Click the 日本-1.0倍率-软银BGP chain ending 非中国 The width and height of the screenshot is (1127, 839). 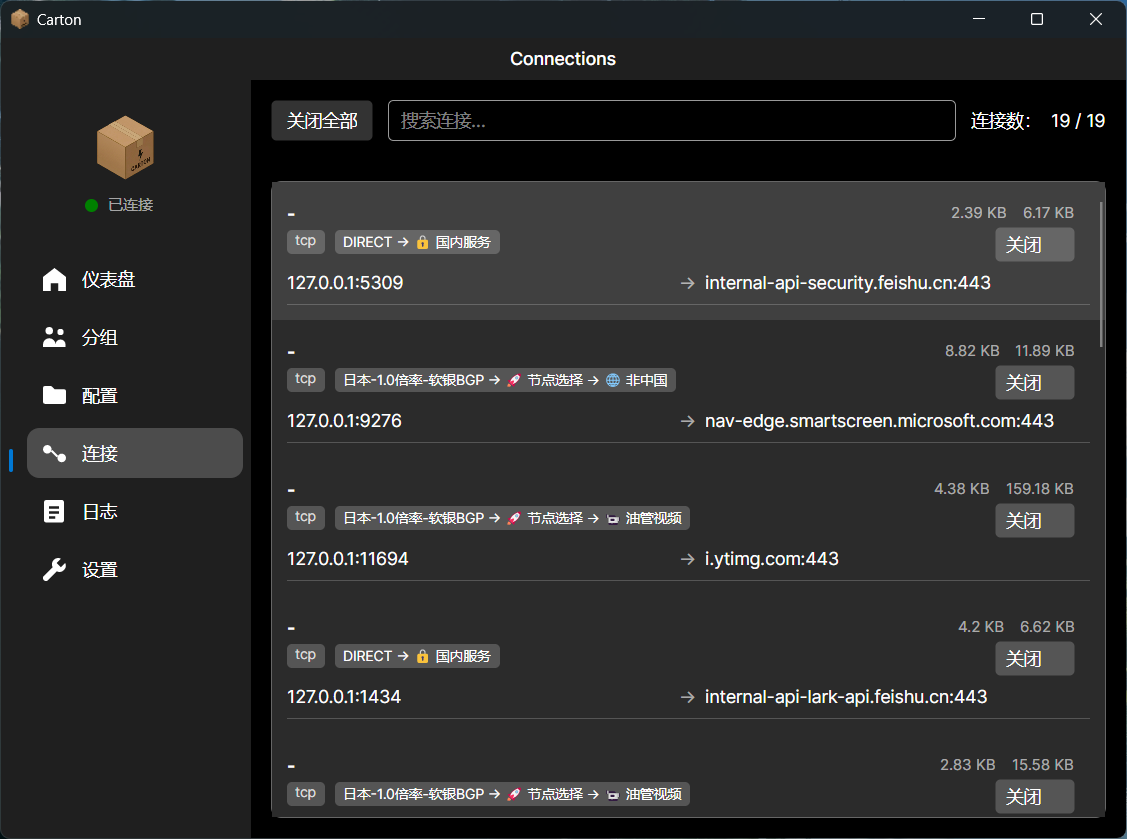tap(505, 380)
